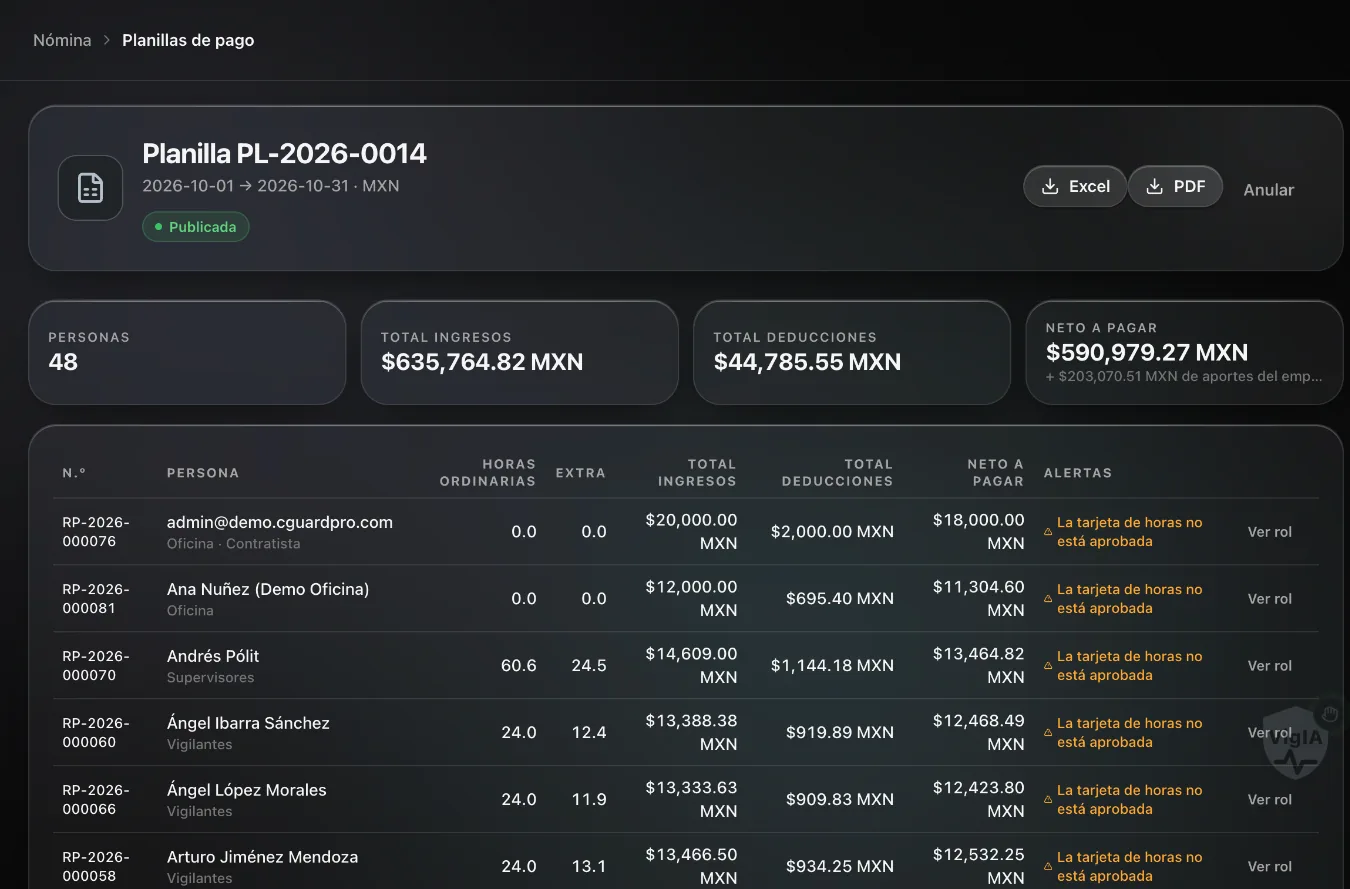Click the Neto a Pagar summary card
1350x889 pixels.
pos(1184,353)
